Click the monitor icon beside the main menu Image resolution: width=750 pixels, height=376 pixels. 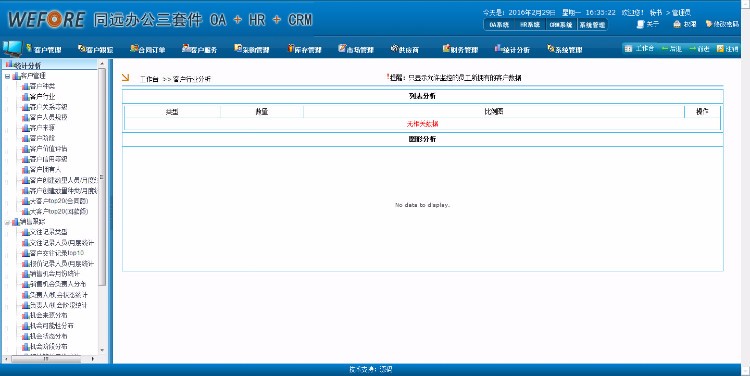click(12, 48)
